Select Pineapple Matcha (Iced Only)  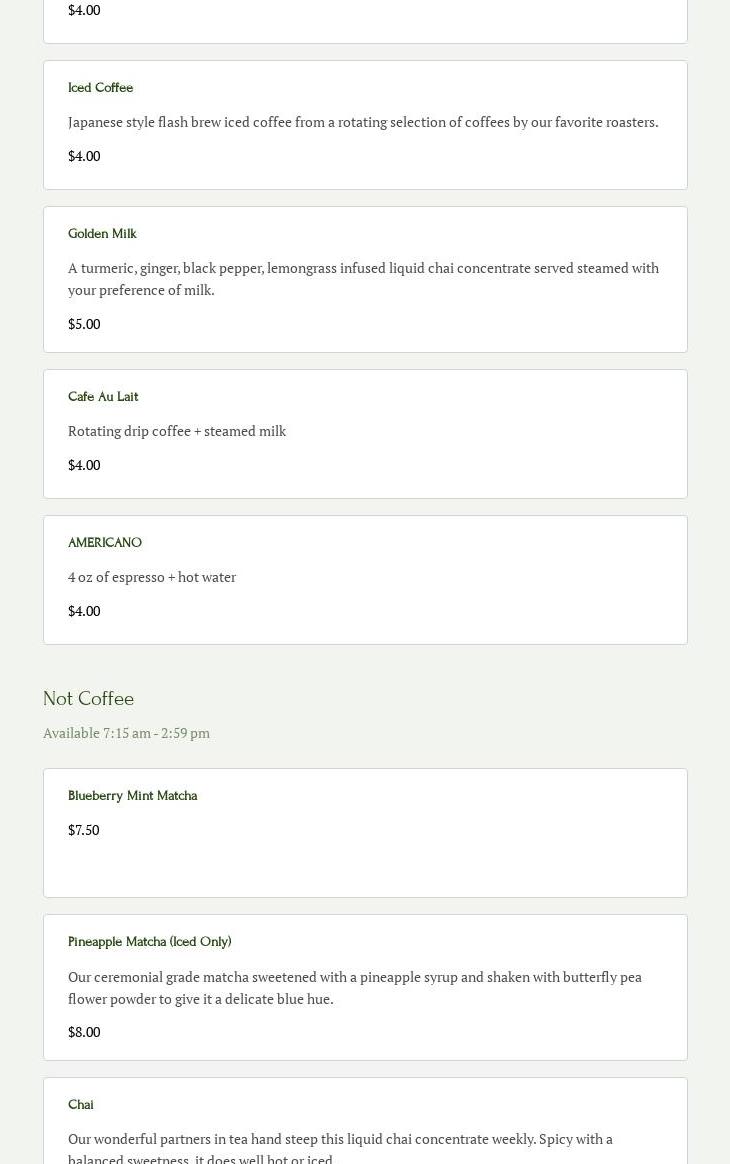(x=149, y=942)
